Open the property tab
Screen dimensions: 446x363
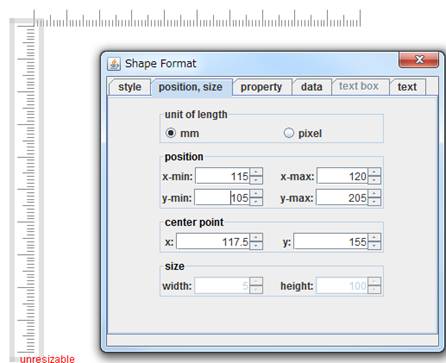tap(261, 87)
